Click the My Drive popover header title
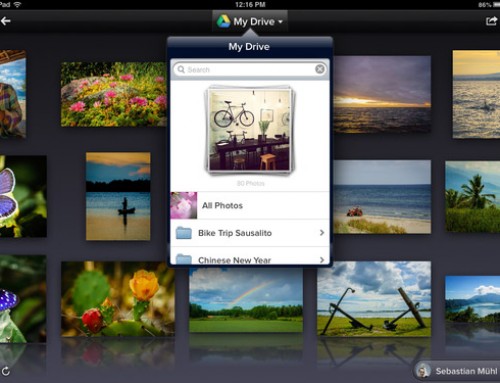 coord(249,47)
